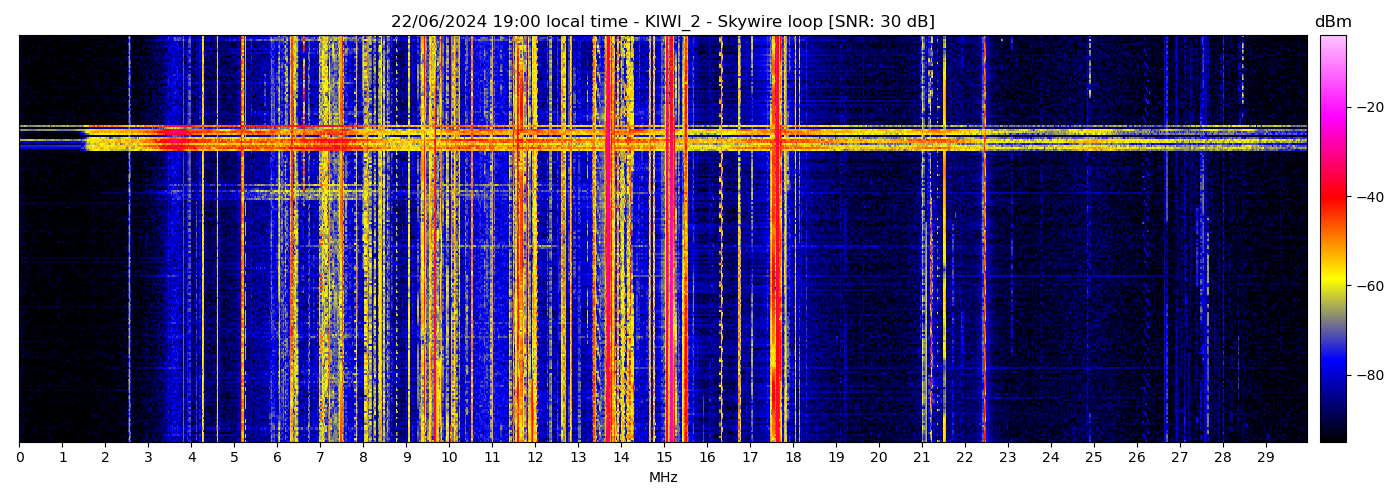Select the 29 MHz axis tick label
Image resolution: width=1400 pixels, height=500 pixels.
click(x=1265, y=458)
